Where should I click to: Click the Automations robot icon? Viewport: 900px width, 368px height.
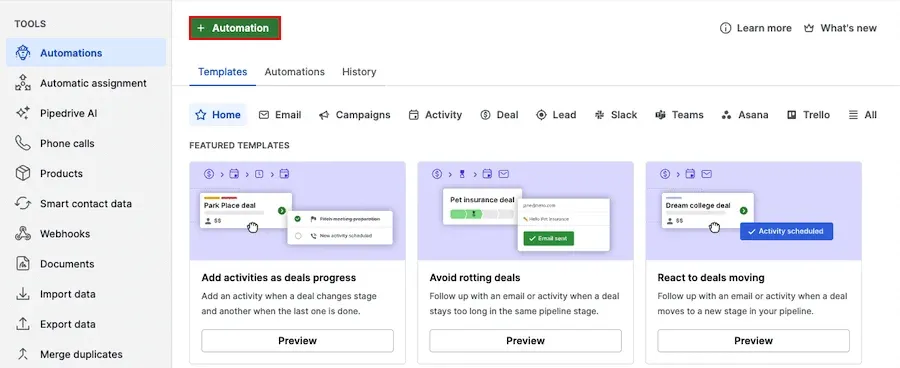[23, 53]
